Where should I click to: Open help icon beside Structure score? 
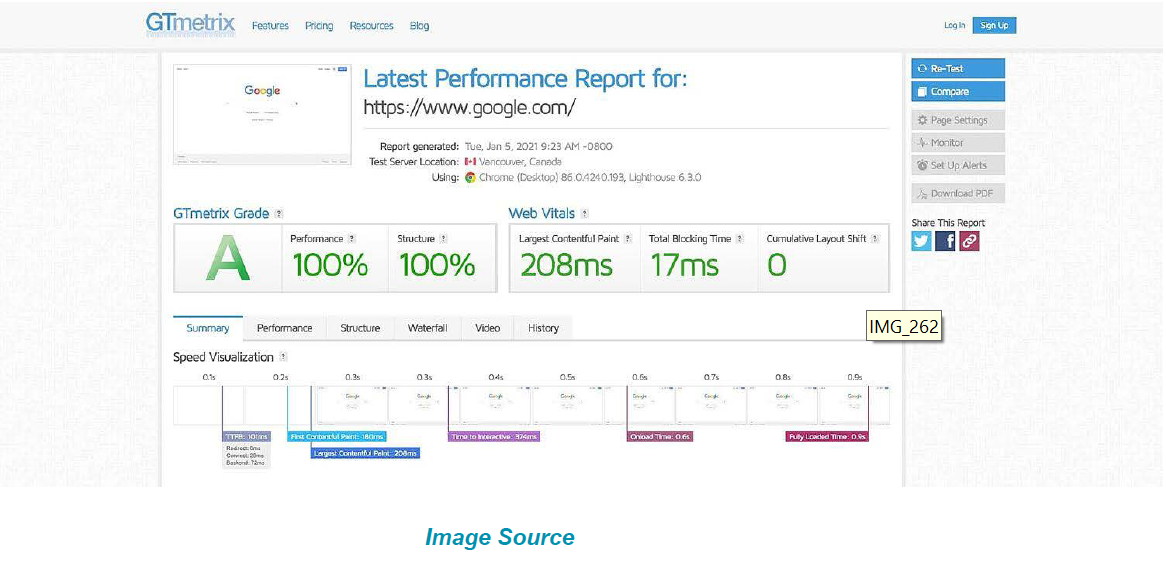(x=443, y=239)
